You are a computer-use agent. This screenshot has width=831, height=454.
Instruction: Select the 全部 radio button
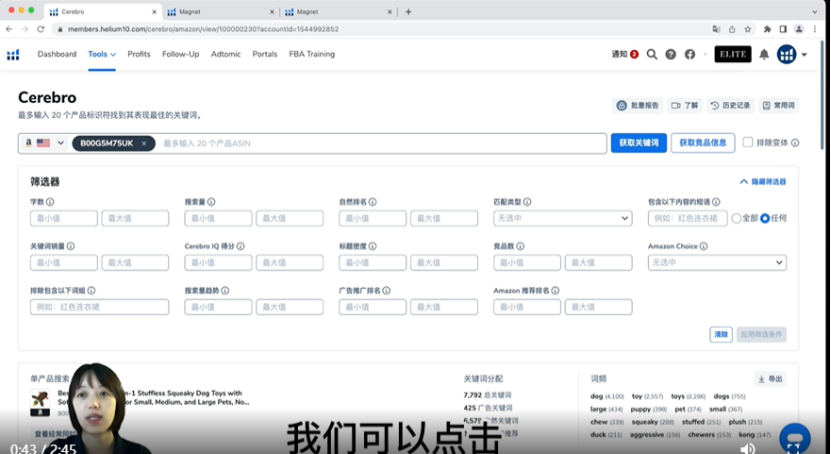pos(737,218)
